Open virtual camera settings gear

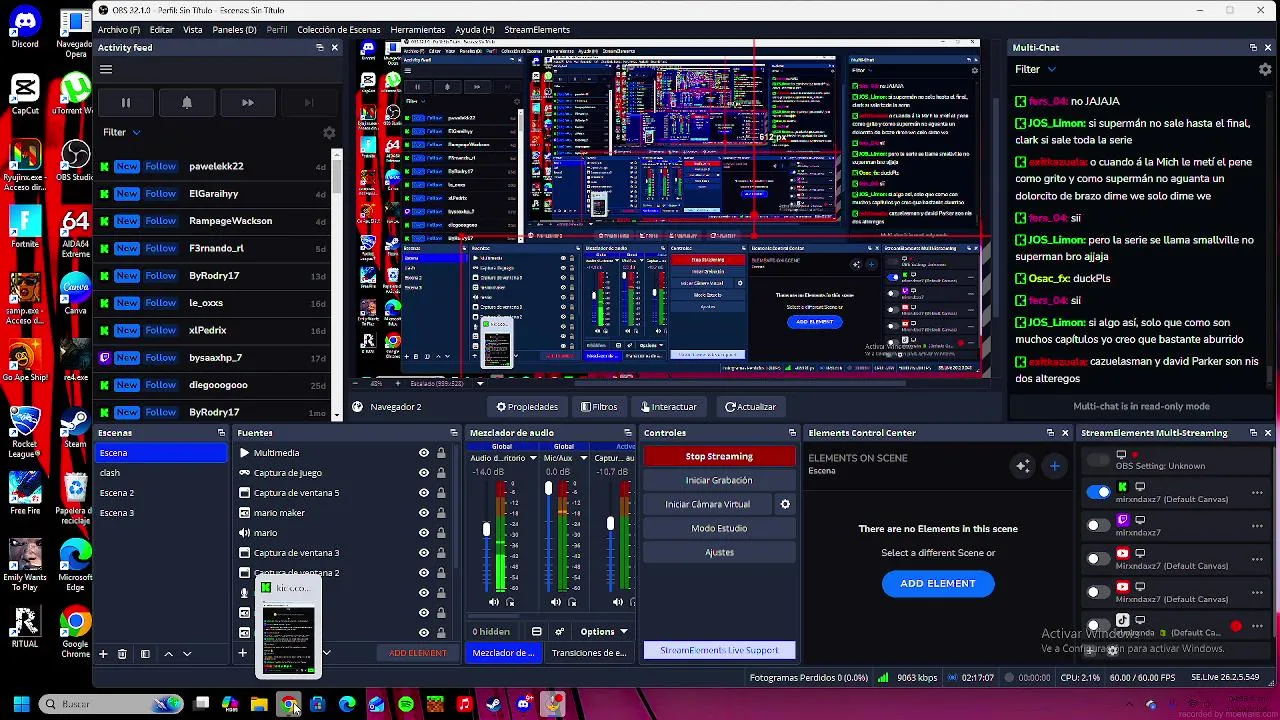coord(785,504)
